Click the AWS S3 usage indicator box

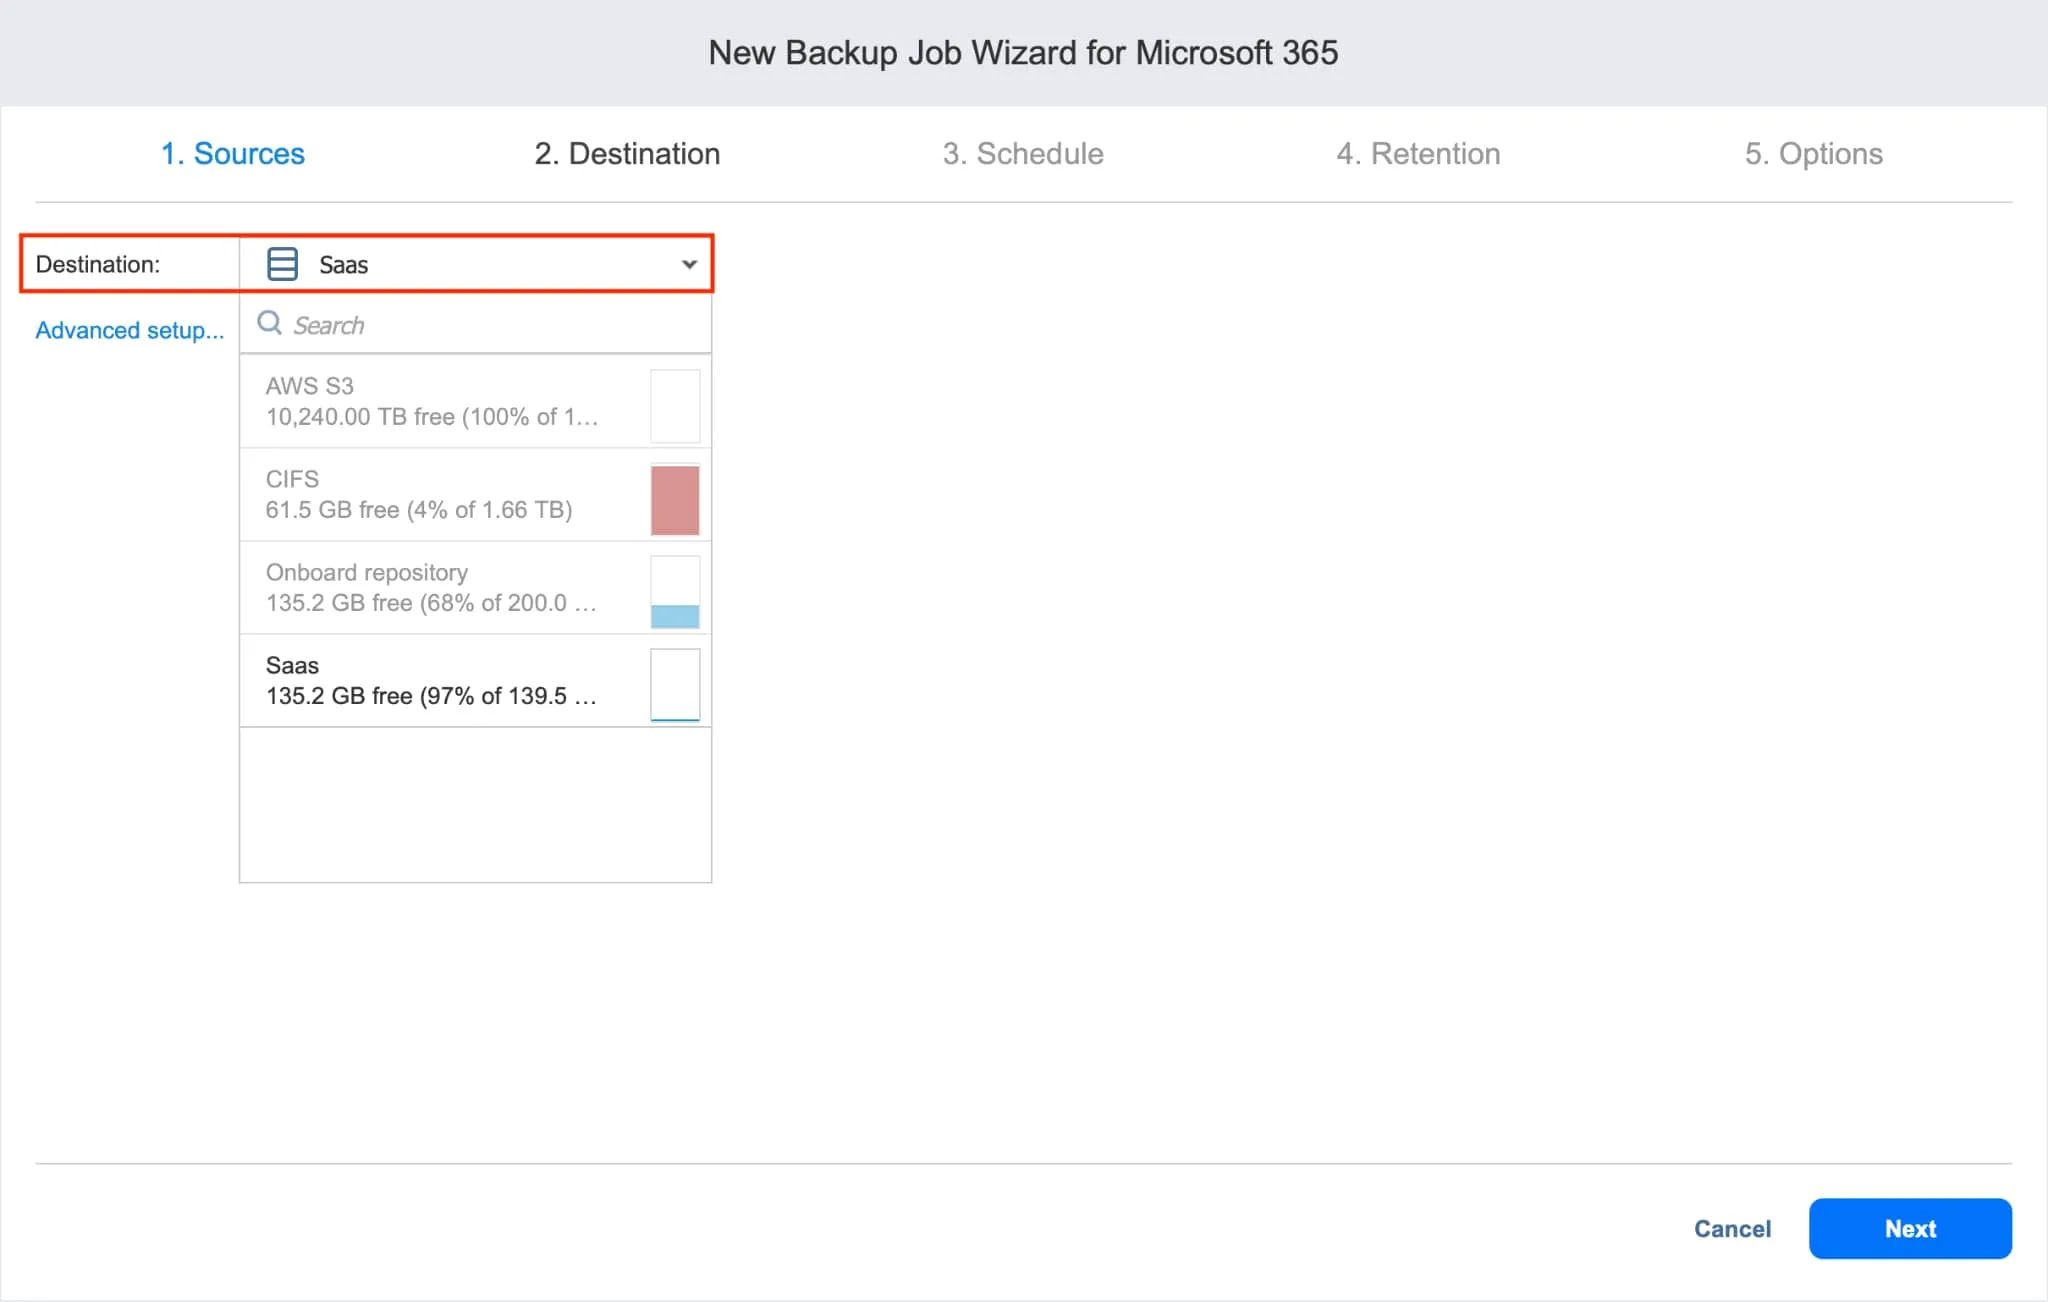(675, 406)
